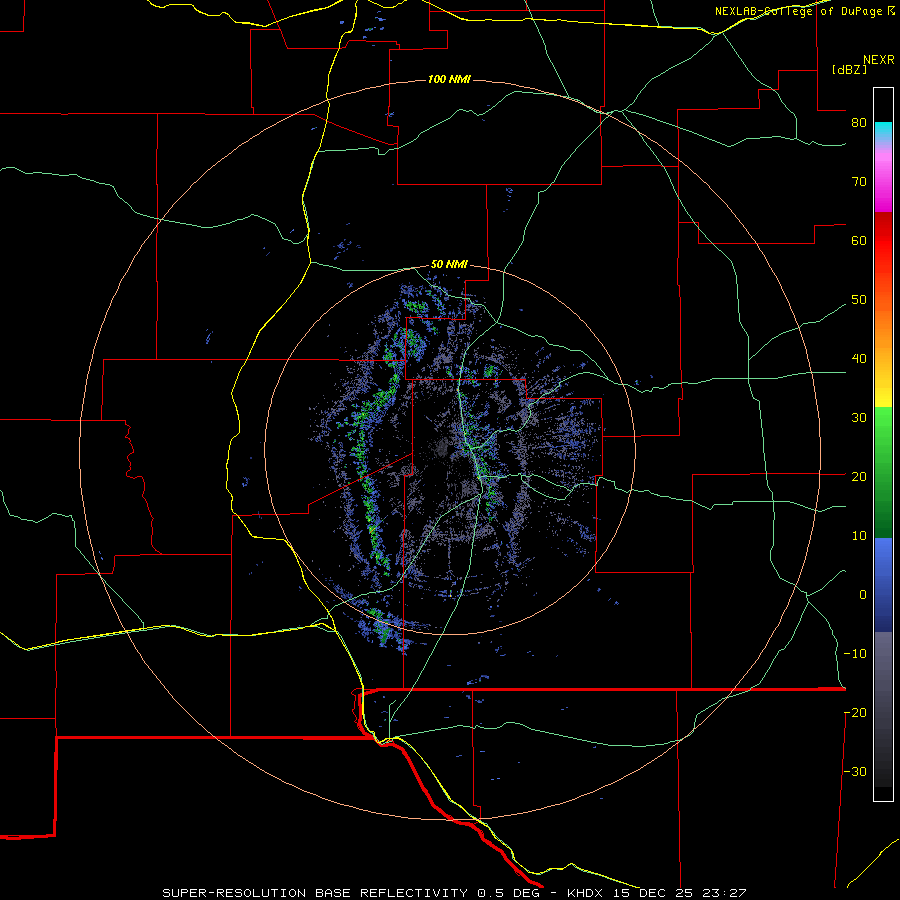The width and height of the screenshot is (900, 900).
Task: Click the 10 dBZ scale value
Action: pos(859,536)
